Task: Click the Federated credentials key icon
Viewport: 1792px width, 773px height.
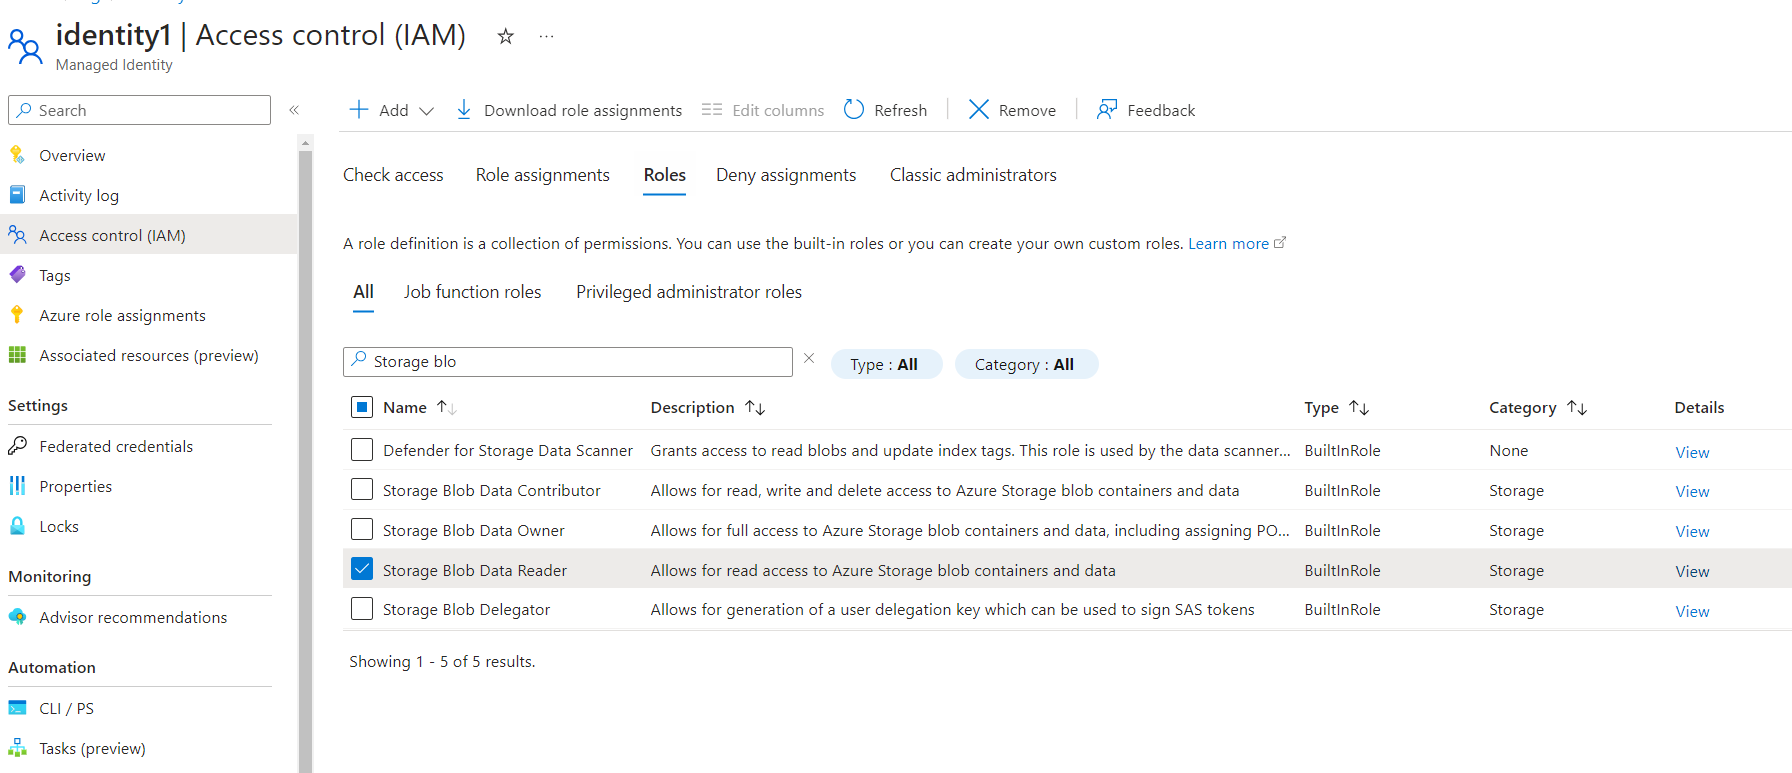Action: (x=18, y=446)
